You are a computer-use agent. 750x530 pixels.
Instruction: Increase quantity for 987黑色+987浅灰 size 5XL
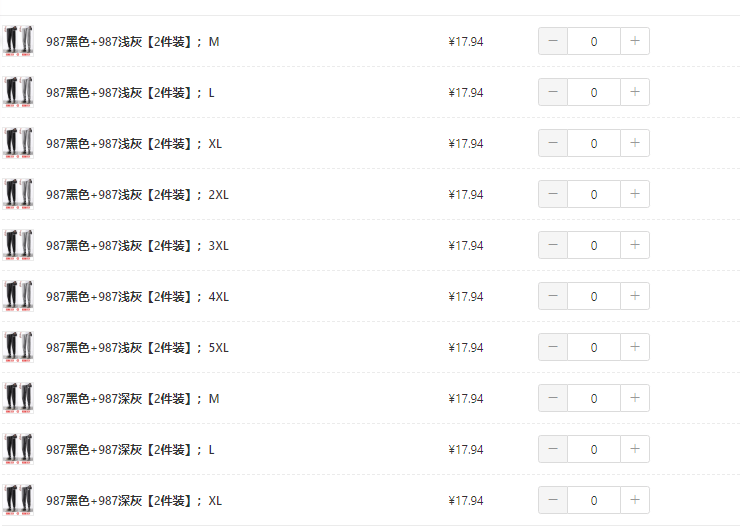pyautogui.click(x=635, y=347)
